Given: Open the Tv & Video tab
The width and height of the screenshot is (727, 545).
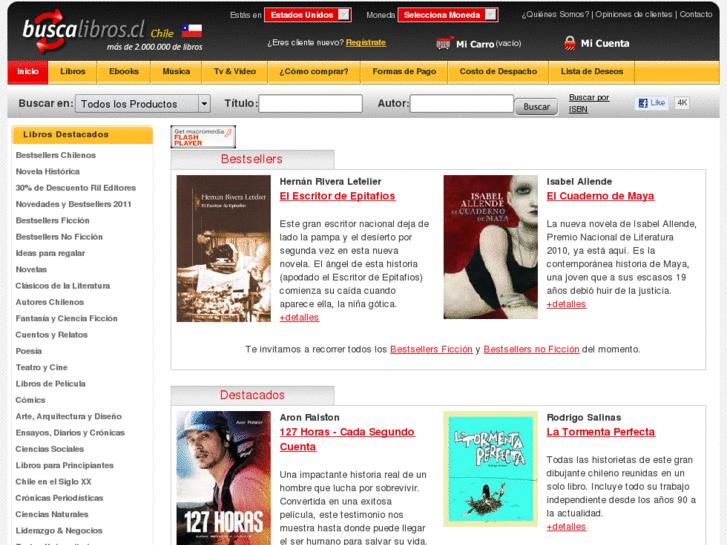Looking at the screenshot, I should pos(235,71).
